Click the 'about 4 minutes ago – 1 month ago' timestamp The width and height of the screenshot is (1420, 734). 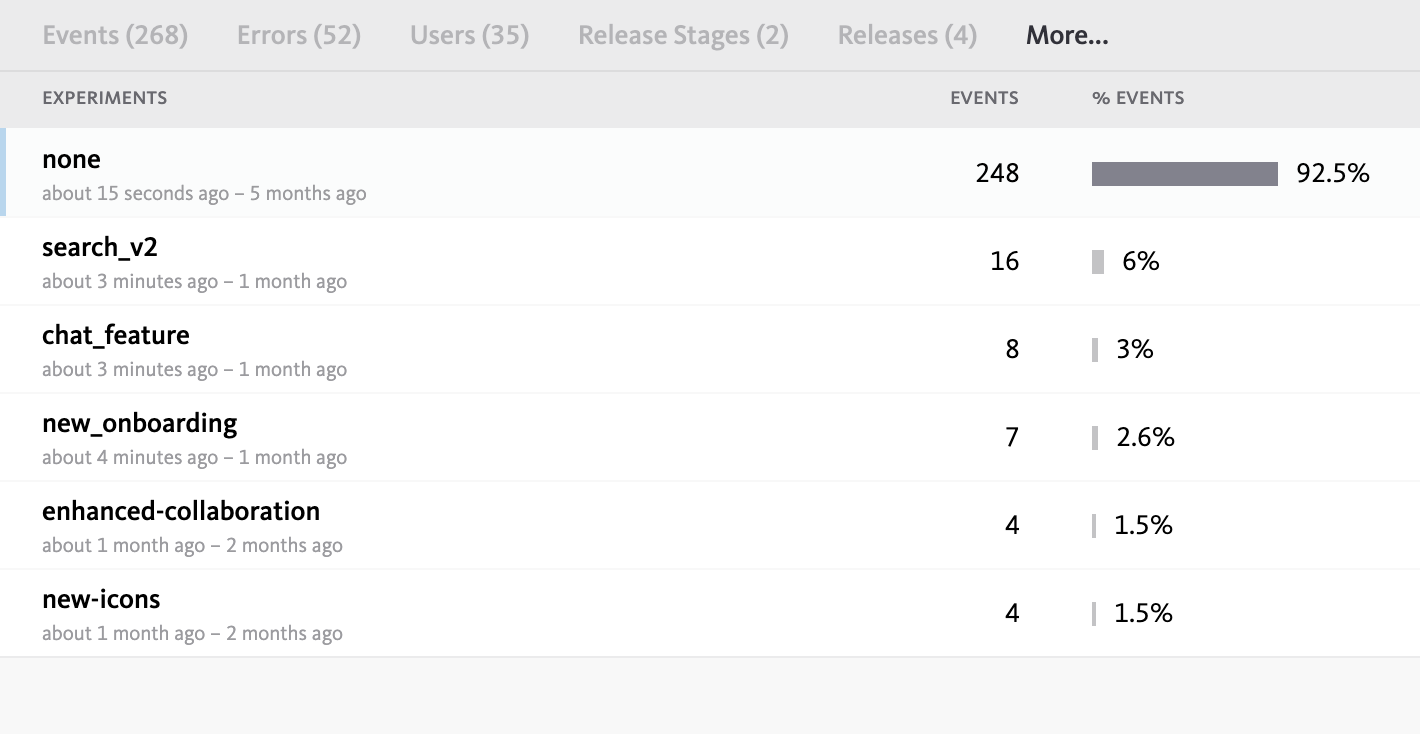click(194, 458)
